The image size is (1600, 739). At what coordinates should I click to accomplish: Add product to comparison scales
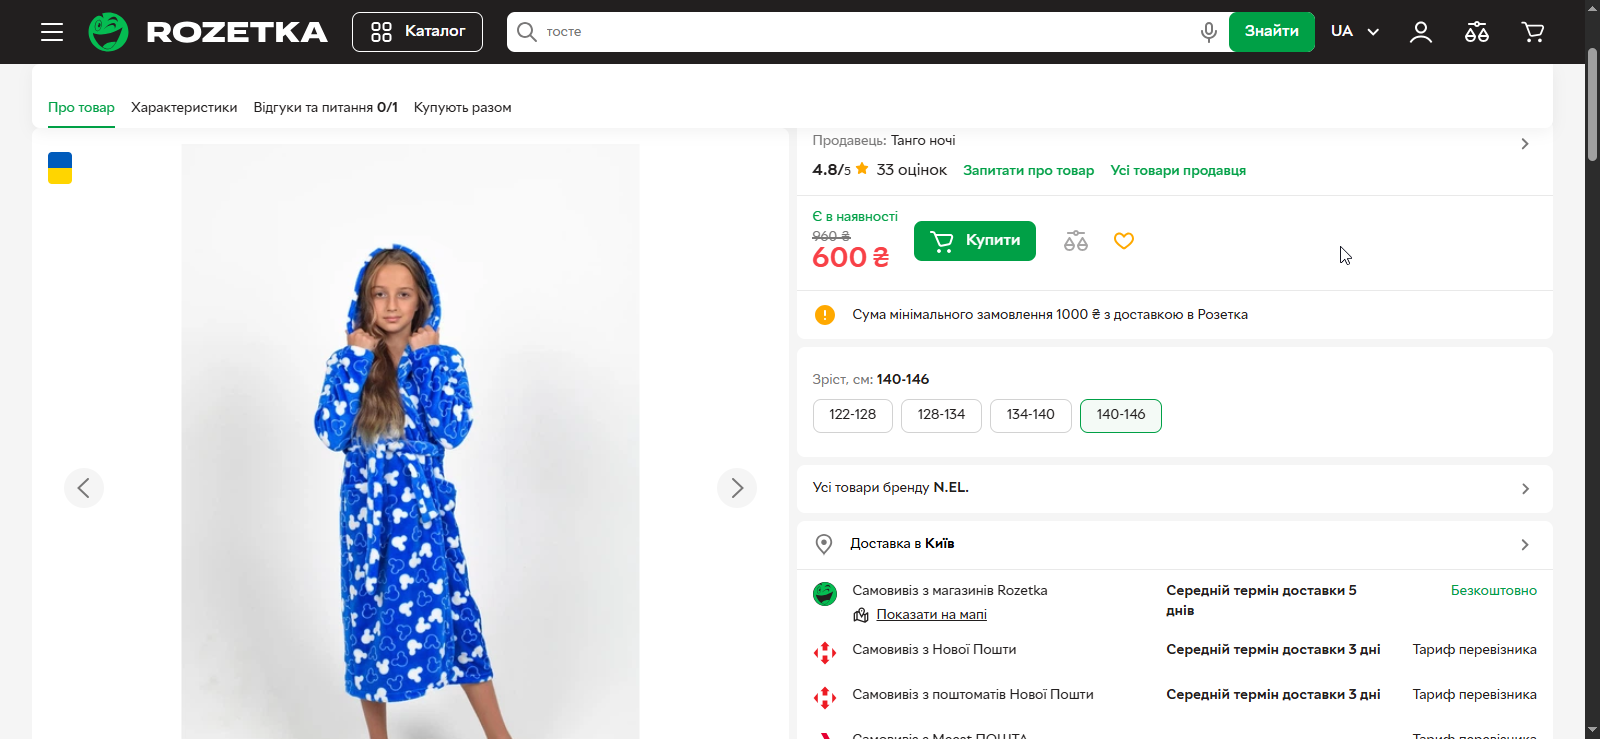tap(1076, 241)
